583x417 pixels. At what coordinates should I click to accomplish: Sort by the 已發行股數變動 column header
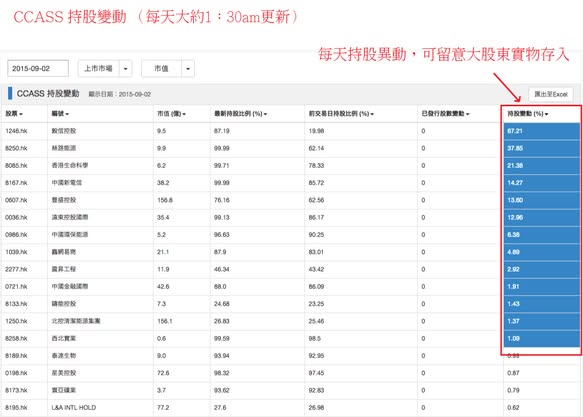(445, 114)
